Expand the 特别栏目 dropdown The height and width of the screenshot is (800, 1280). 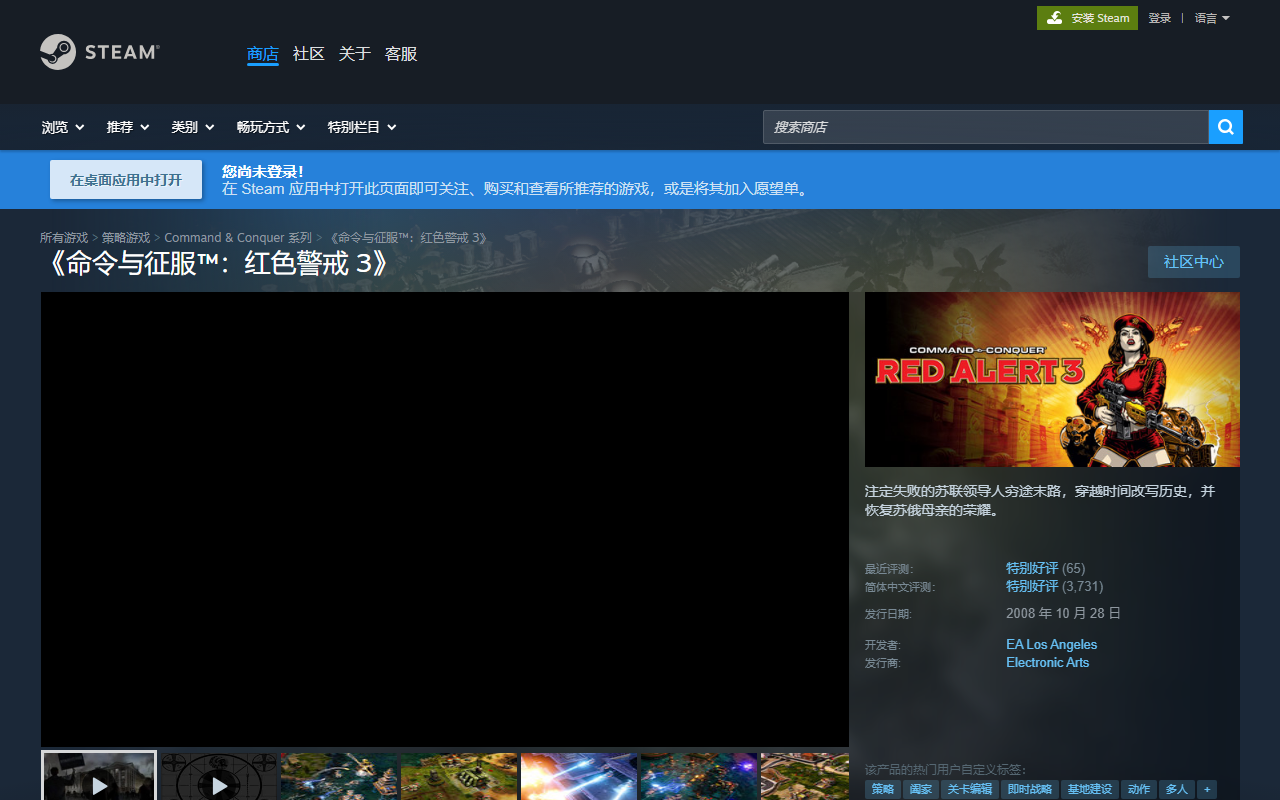[x=362, y=127]
